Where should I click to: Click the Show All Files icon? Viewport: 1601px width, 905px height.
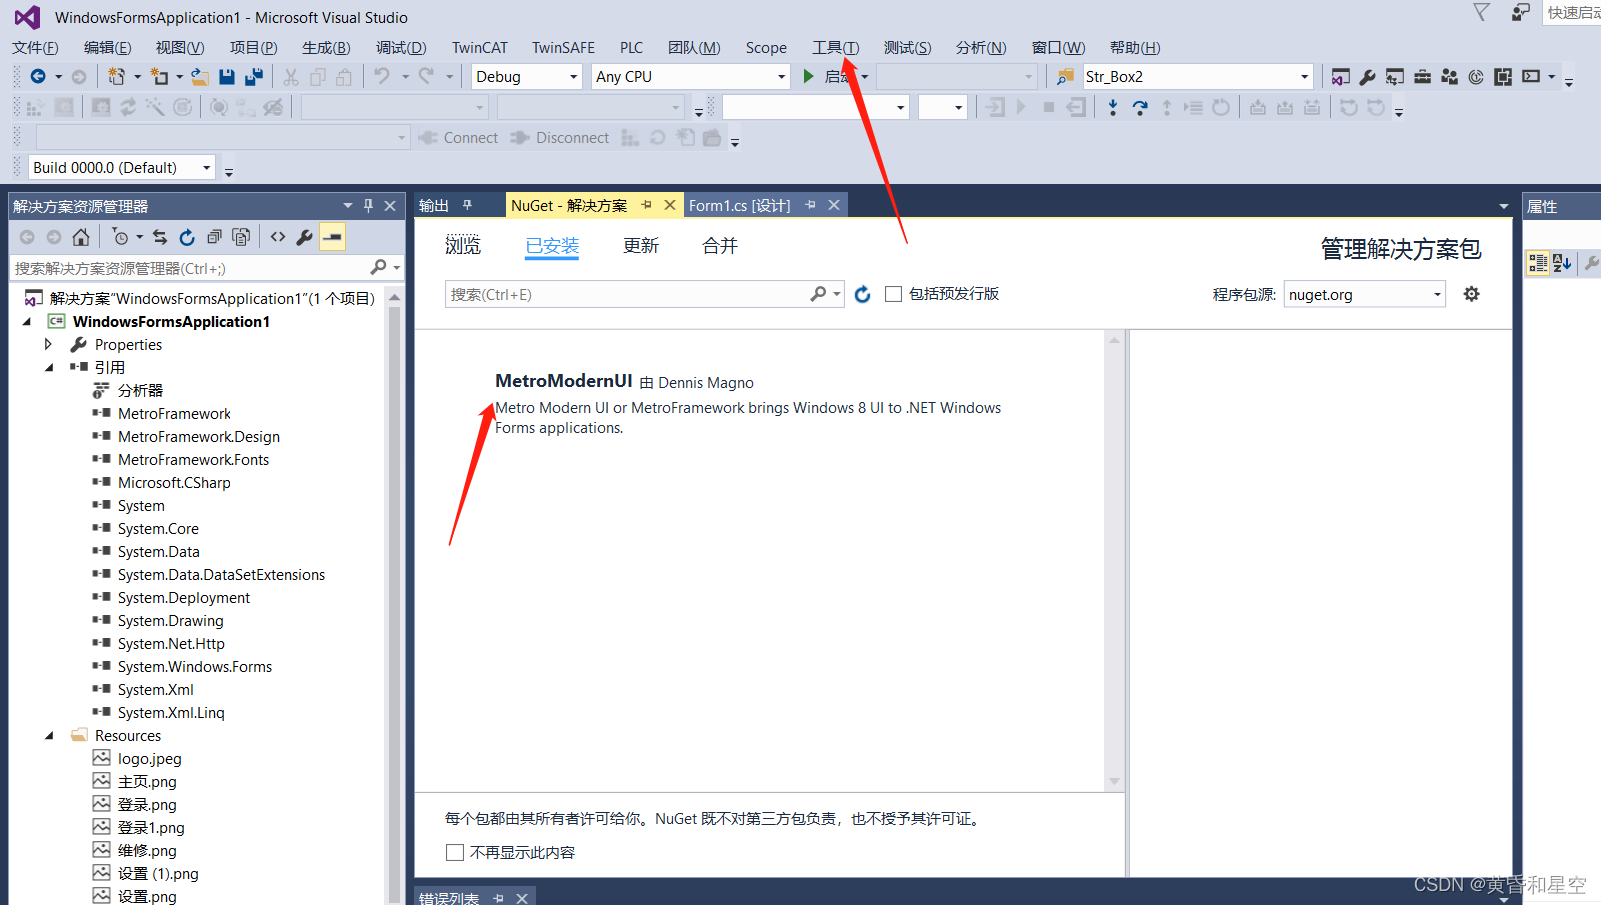tap(241, 237)
